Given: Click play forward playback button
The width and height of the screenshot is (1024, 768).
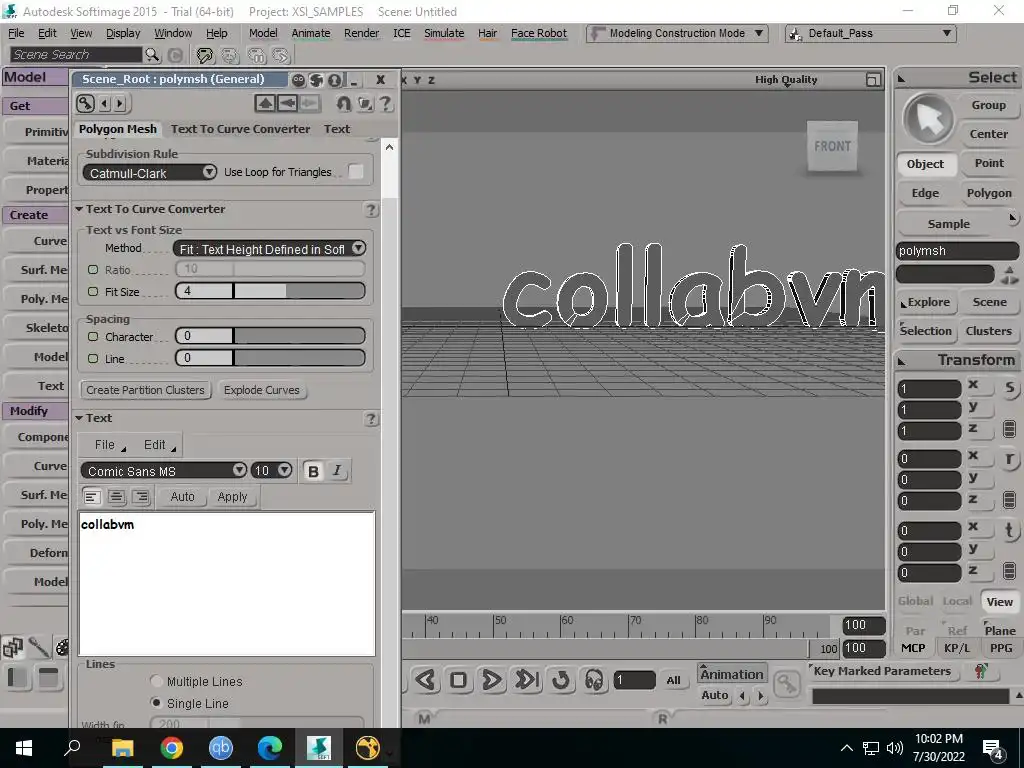Looking at the screenshot, I should coord(492,680).
